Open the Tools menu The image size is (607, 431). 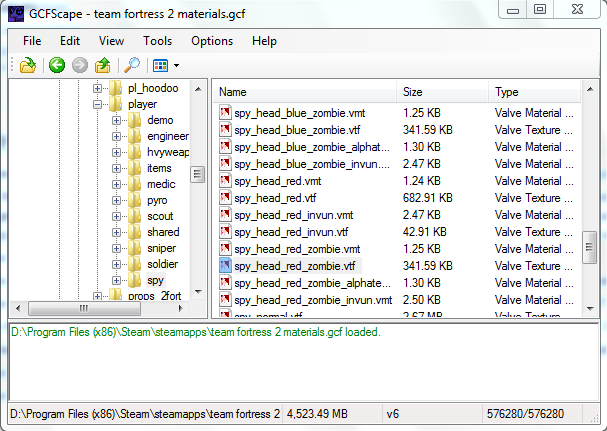tap(158, 41)
